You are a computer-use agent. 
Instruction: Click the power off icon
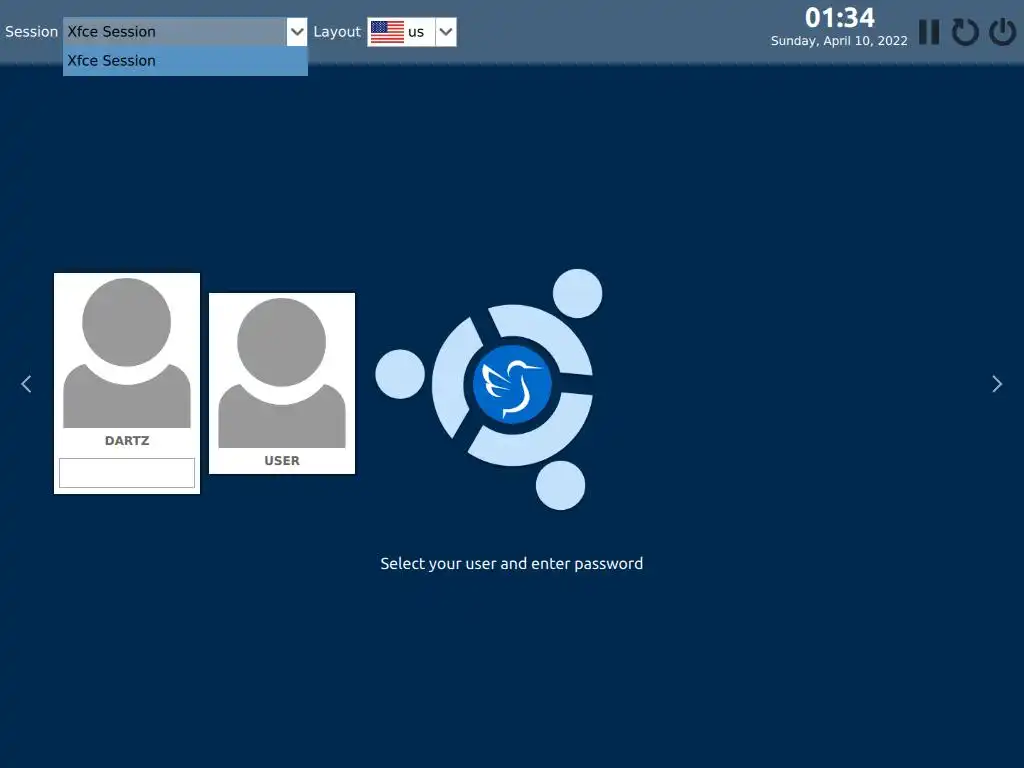coord(1002,32)
